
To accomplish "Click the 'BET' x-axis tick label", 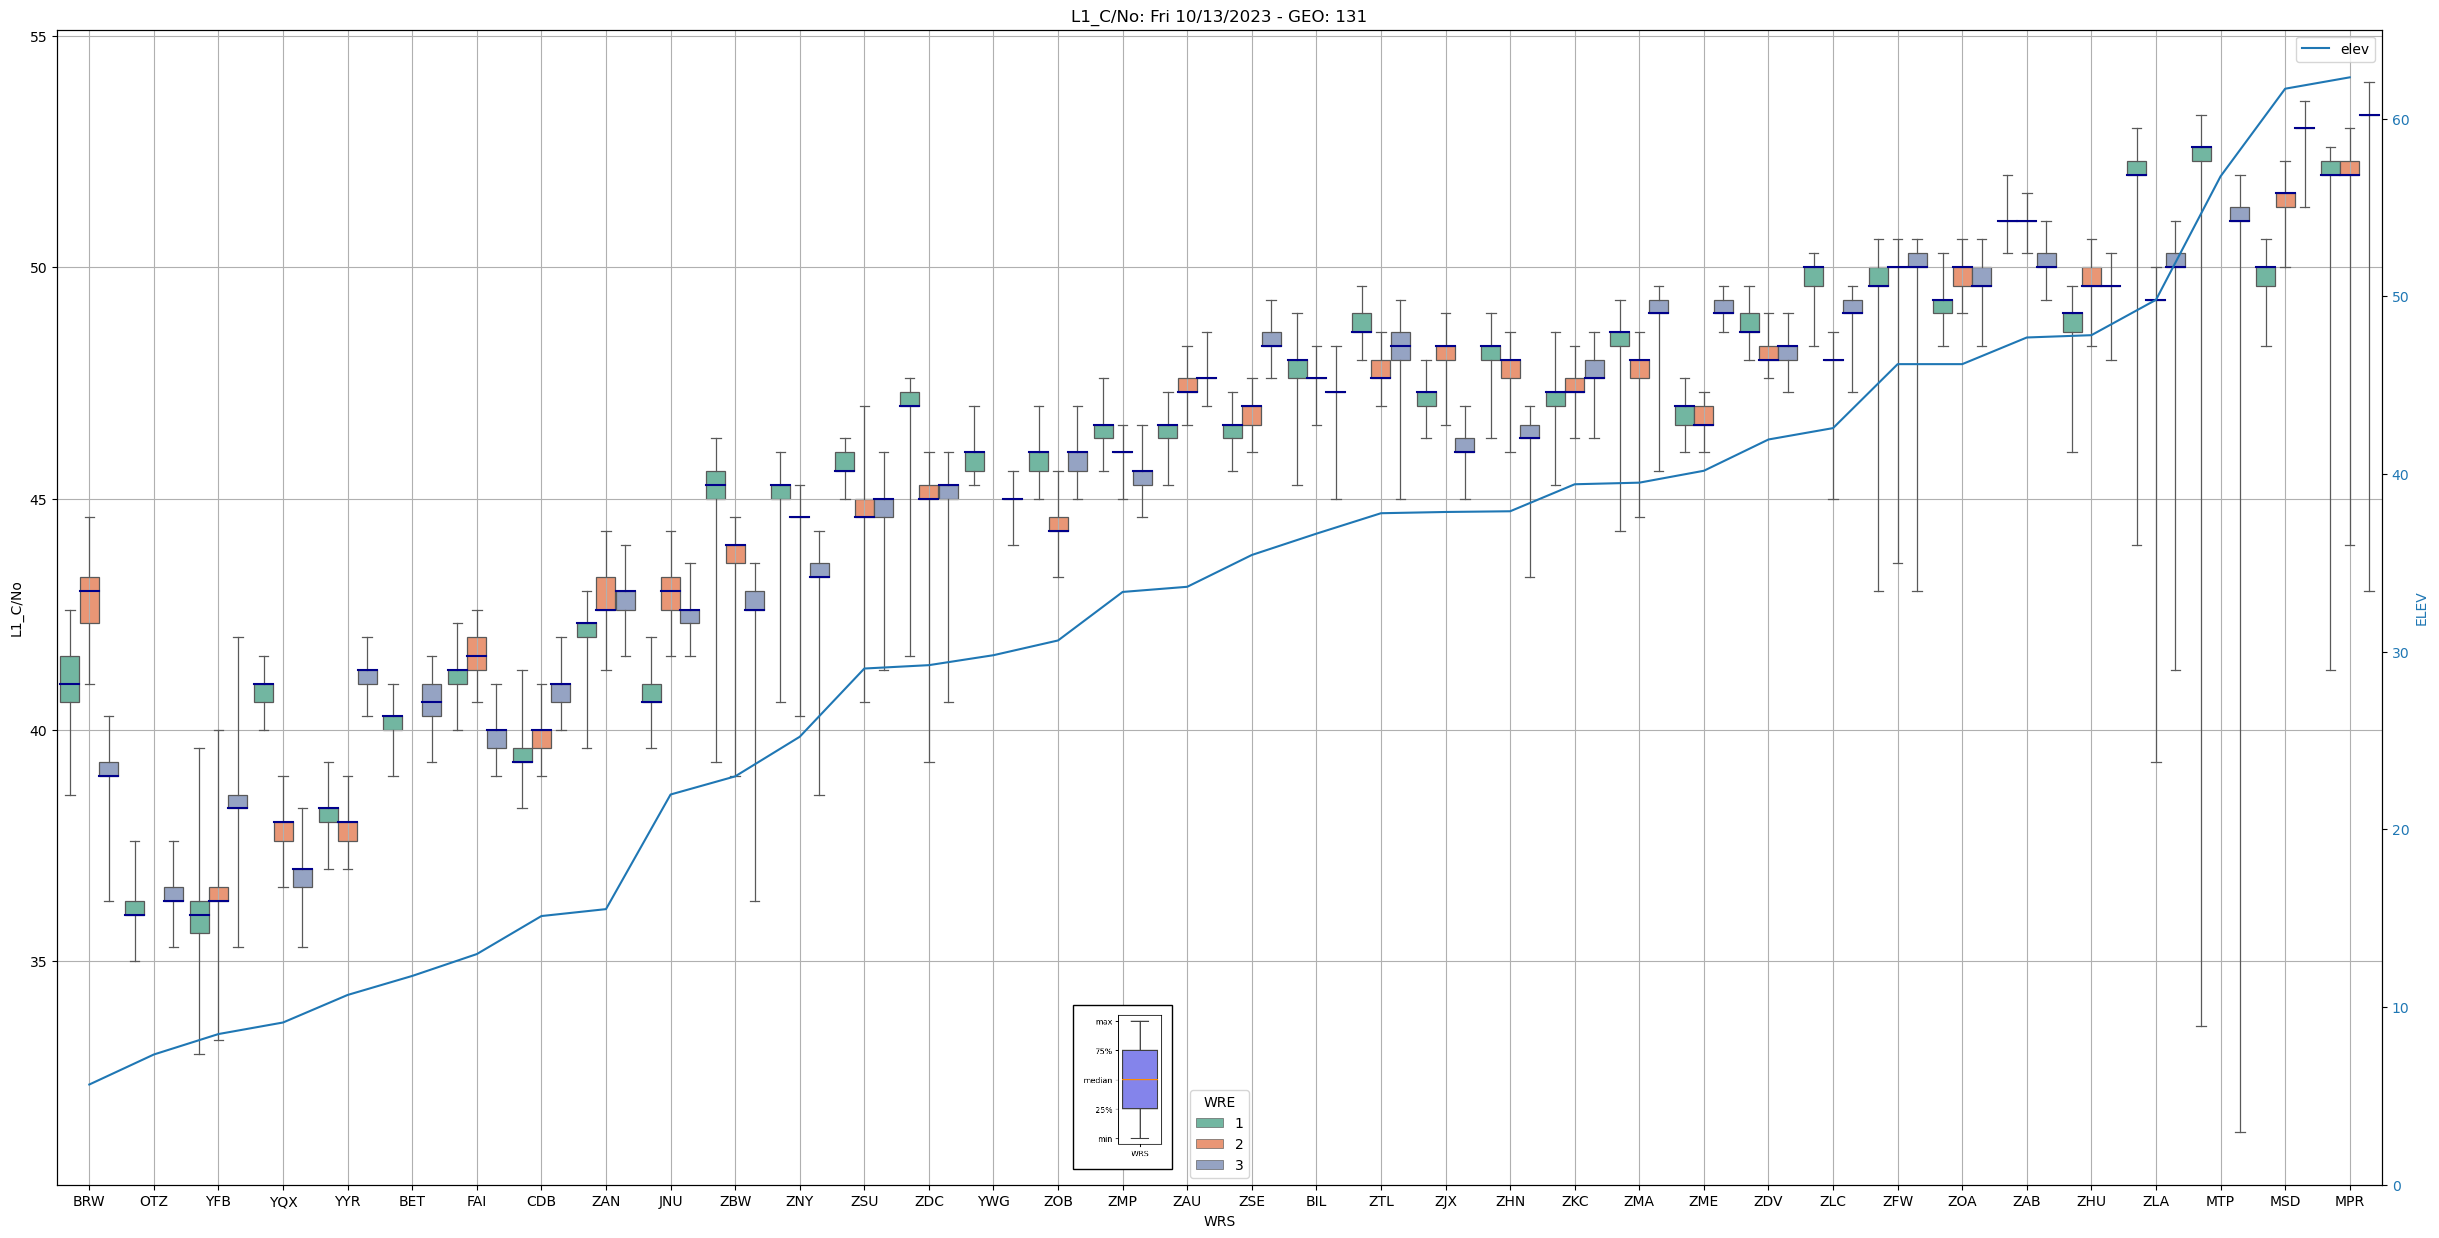I will (412, 1201).
